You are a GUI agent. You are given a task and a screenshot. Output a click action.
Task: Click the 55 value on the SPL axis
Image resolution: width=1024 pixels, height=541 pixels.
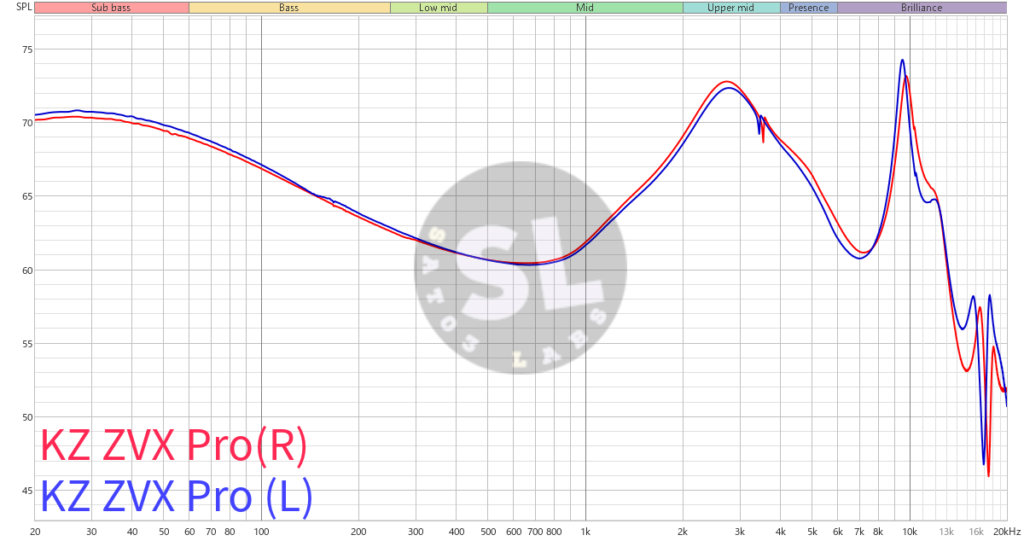(26, 344)
